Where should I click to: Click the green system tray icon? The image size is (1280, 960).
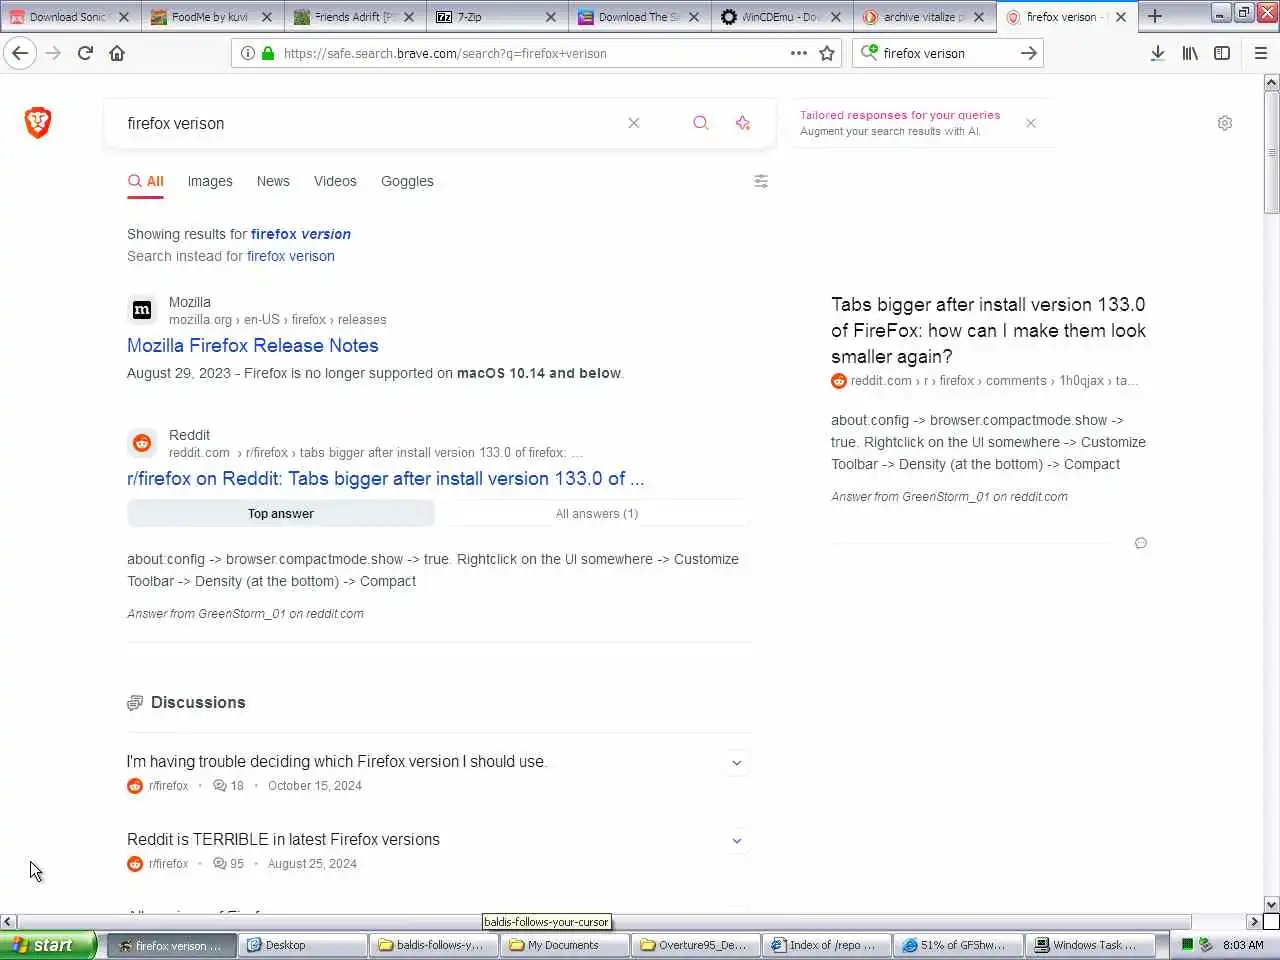point(1187,945)
